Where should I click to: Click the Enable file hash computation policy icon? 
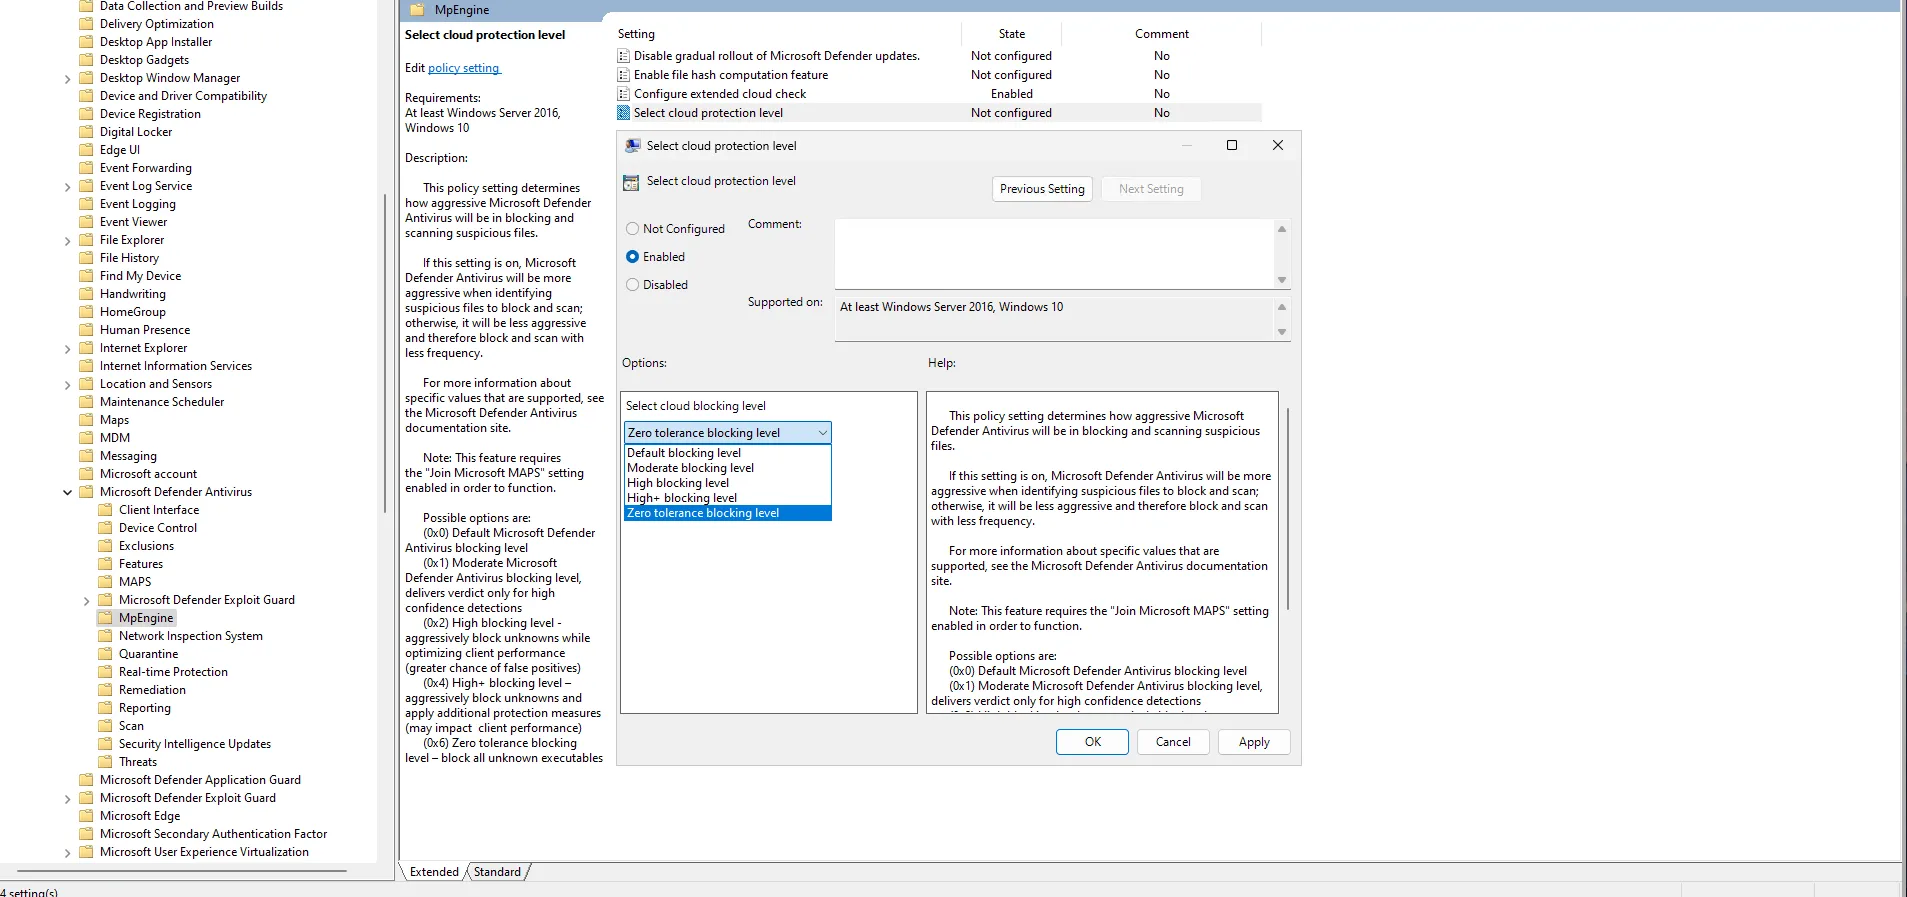624,75
